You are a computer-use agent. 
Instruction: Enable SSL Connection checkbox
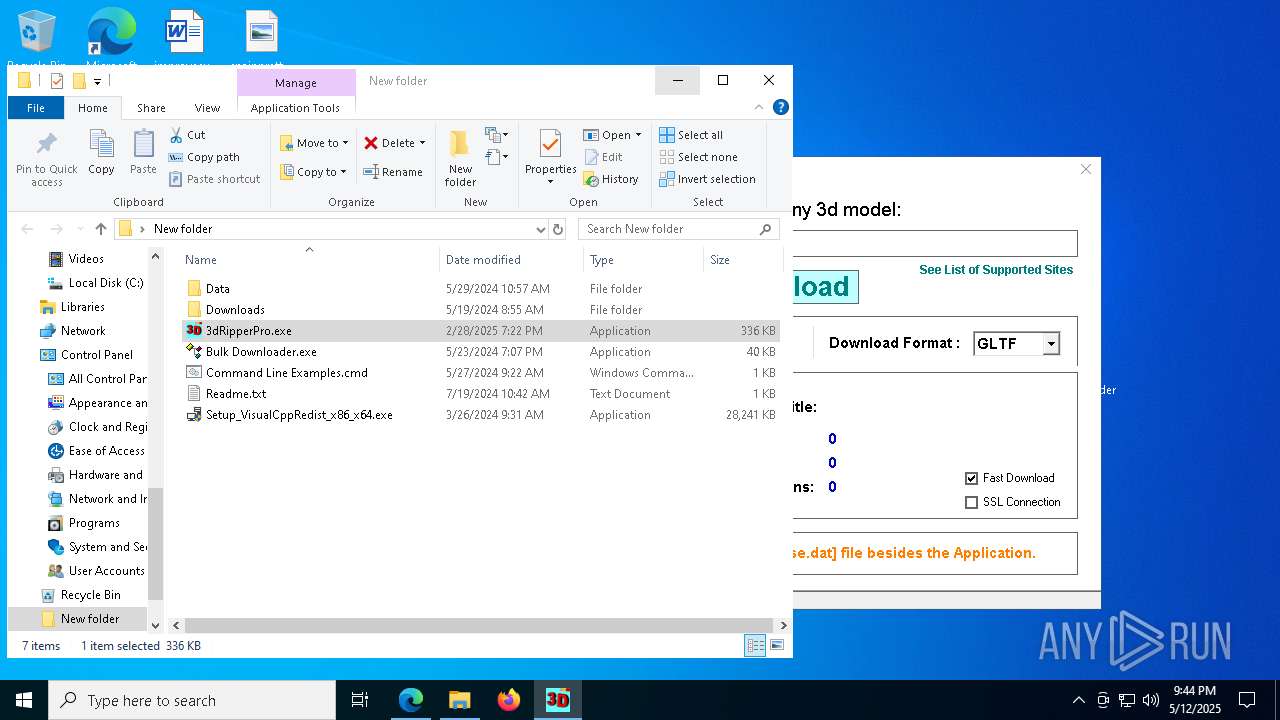click(x=971, y=502)
